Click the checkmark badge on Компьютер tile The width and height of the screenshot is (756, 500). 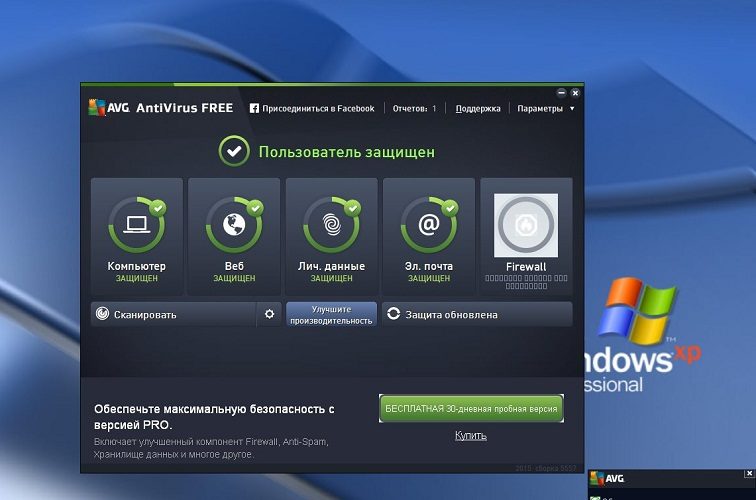point(158,208)
